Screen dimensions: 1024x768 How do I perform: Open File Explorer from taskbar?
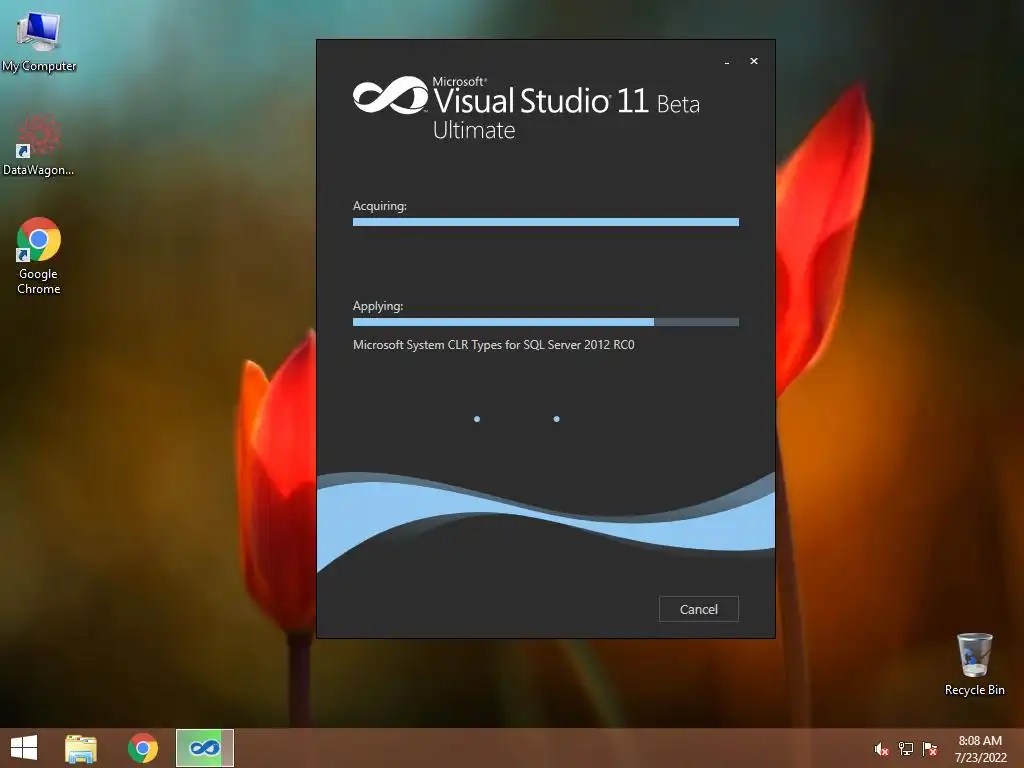pyautogui.click(x=81, y=748)
